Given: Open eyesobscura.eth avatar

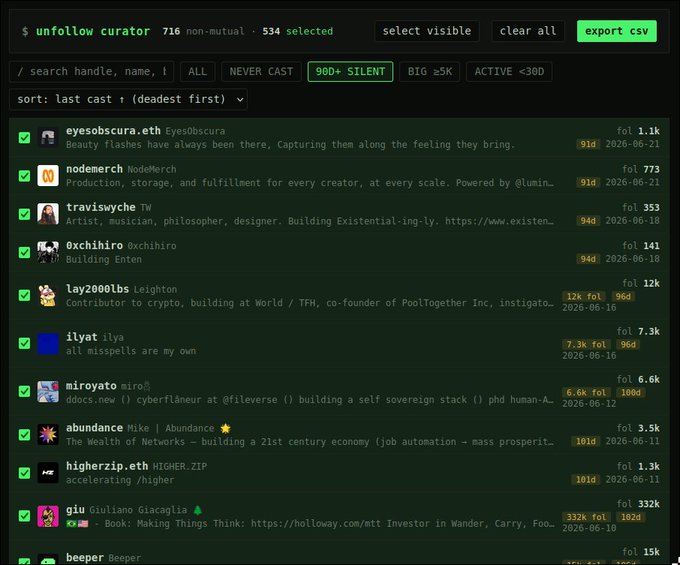Looking at the screenshot, I should pyautogui.click(x=48, y=137).
